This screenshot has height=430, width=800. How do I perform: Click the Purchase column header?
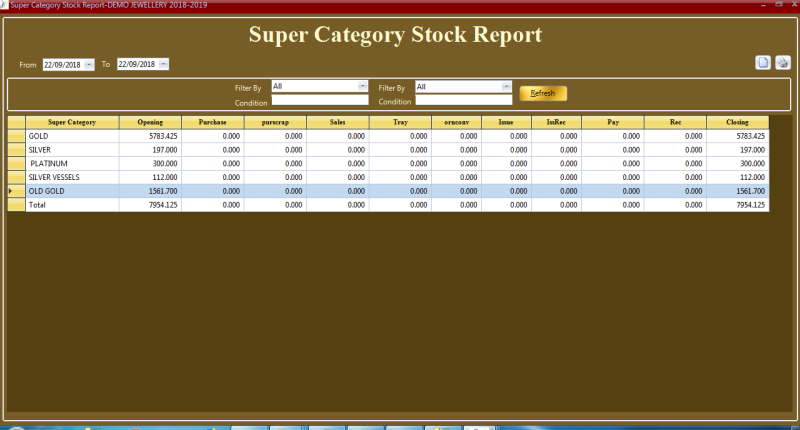(x=212, y=122)
